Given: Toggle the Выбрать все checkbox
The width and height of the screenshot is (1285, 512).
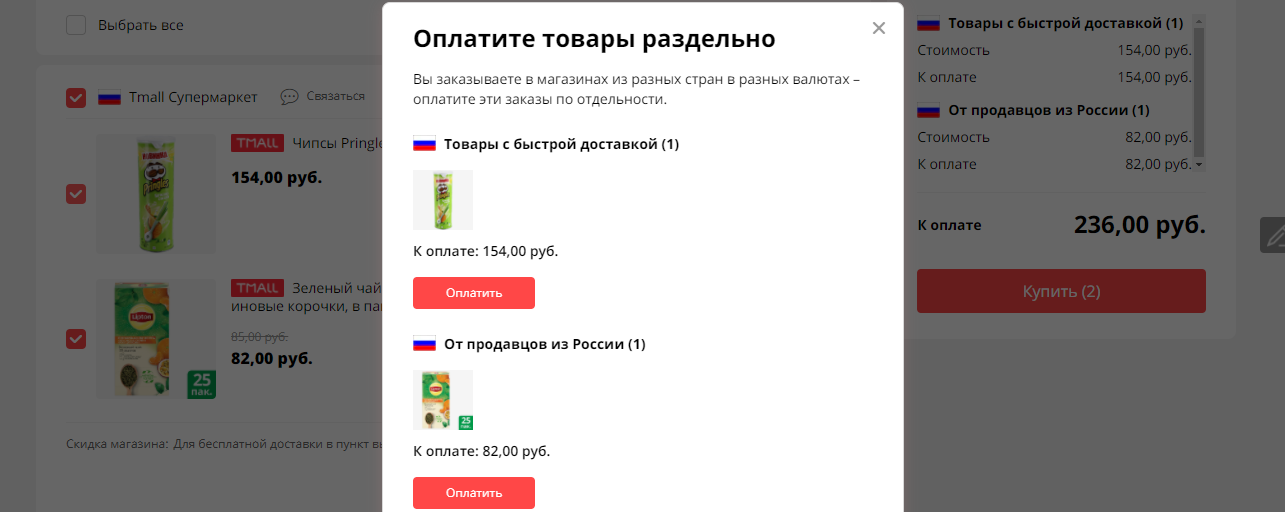Looking at the screenshot, I should pos(76,25).
